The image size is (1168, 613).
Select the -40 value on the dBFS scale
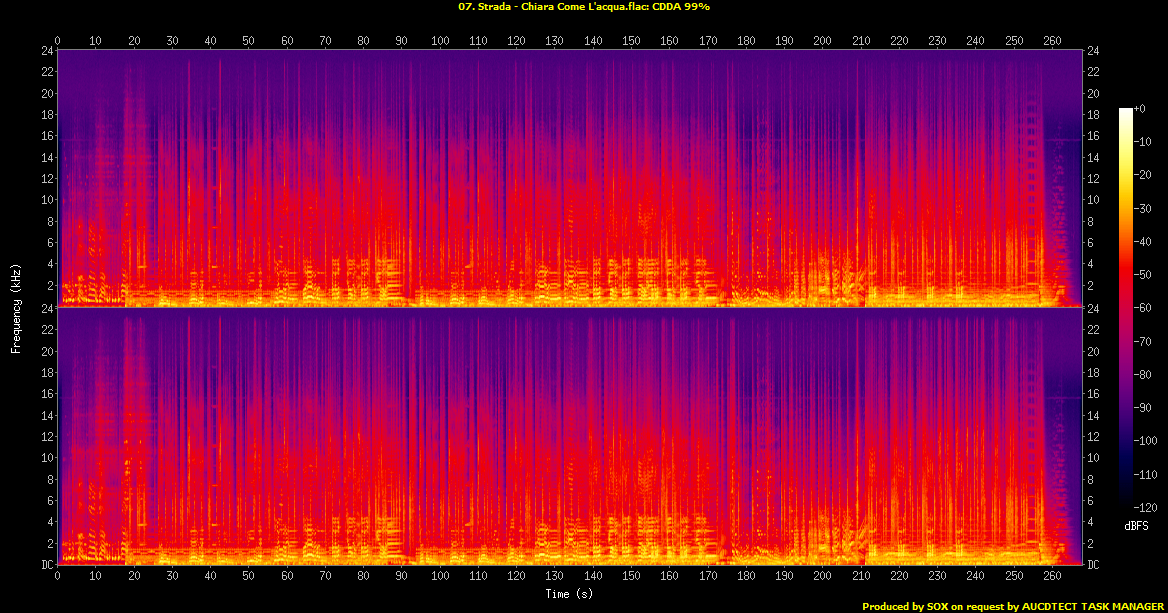(x=1143, y=241)
